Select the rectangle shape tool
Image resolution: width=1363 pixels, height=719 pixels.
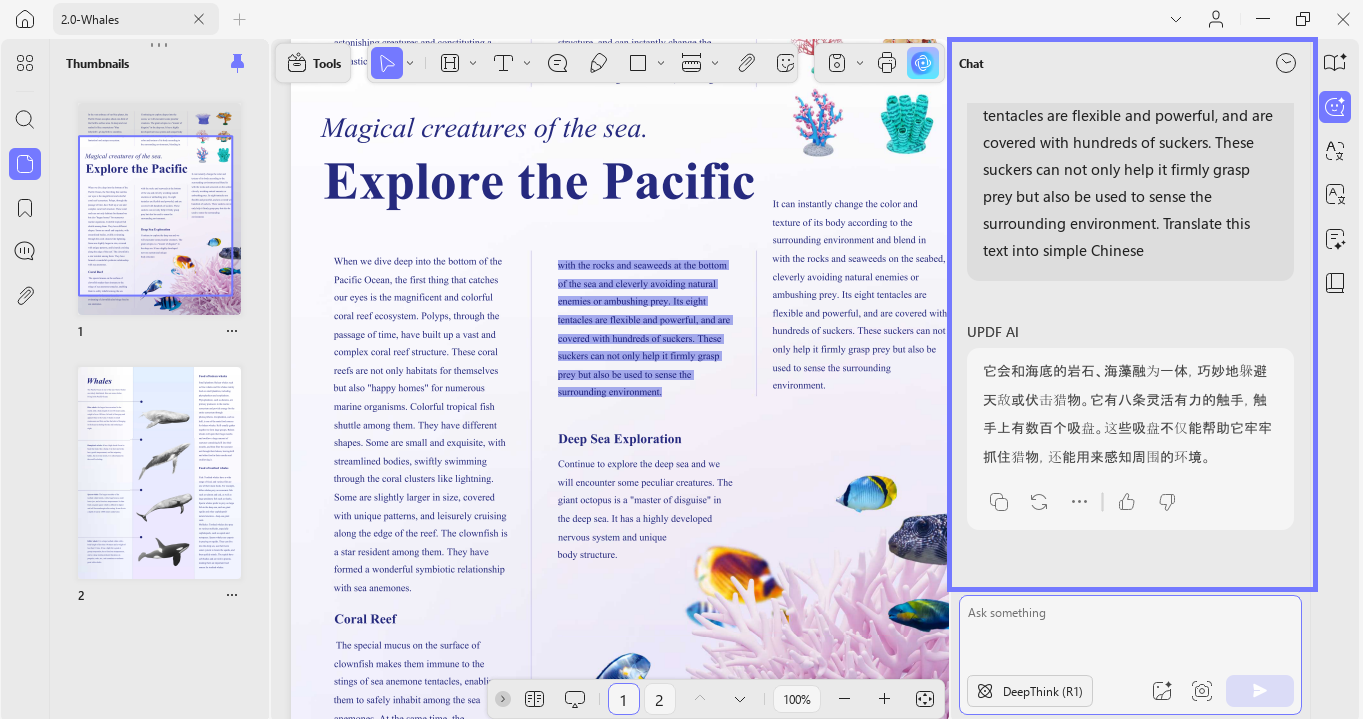637,63
